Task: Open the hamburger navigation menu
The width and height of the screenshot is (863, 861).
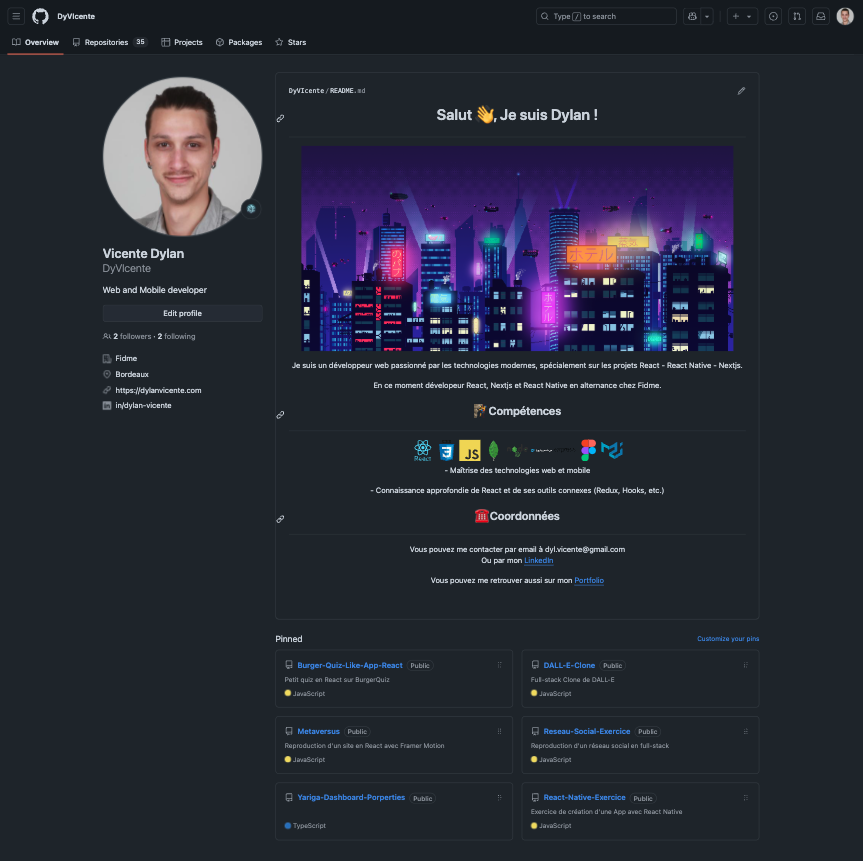Action: [x=16, y=16]
